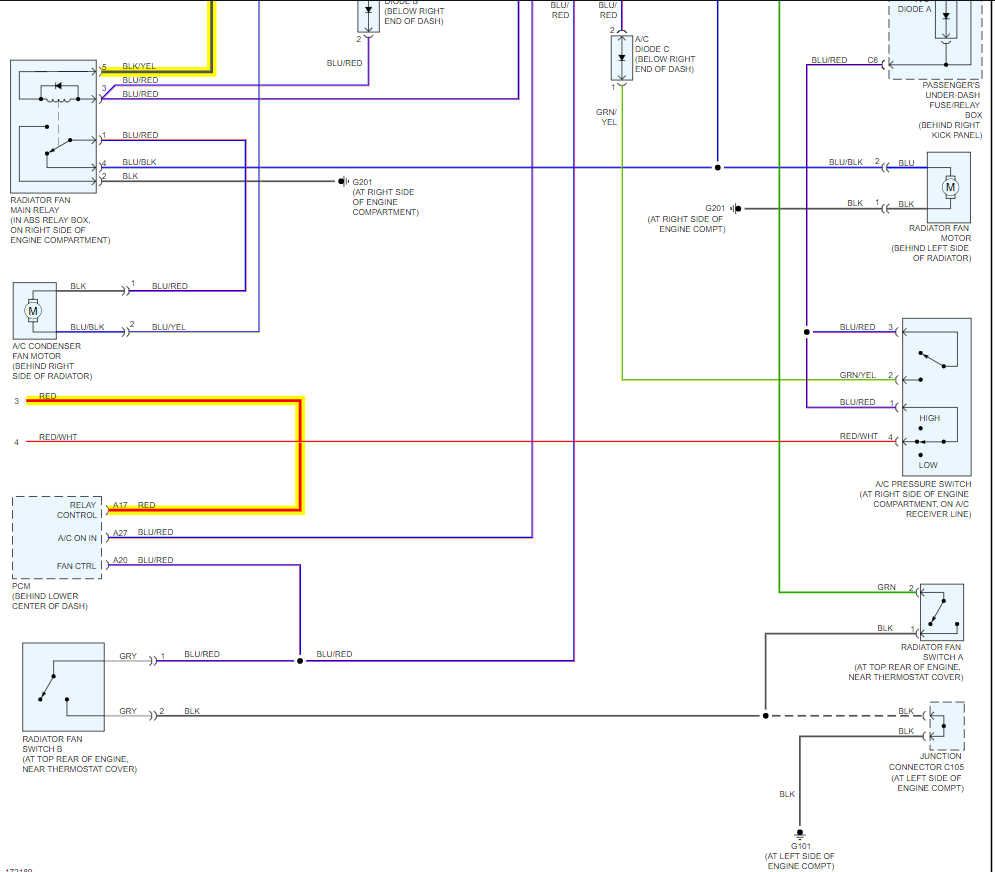The width and height of the screenshot is (995, 872).
Task: Select the 'RADIATOR FAN SWITCH A' caption
Action: pos(932,652)
